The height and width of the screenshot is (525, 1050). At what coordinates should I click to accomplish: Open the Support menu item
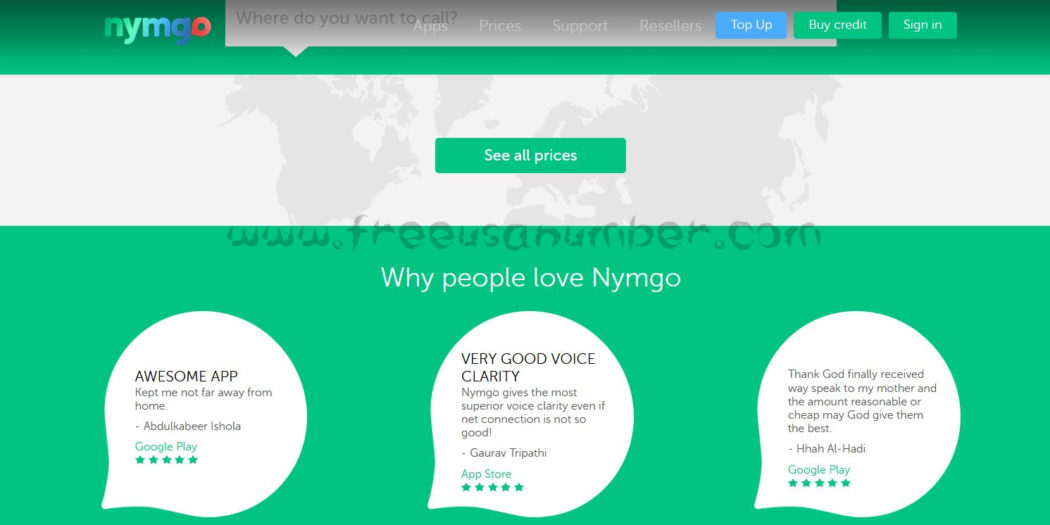click(x=580, y=26)
